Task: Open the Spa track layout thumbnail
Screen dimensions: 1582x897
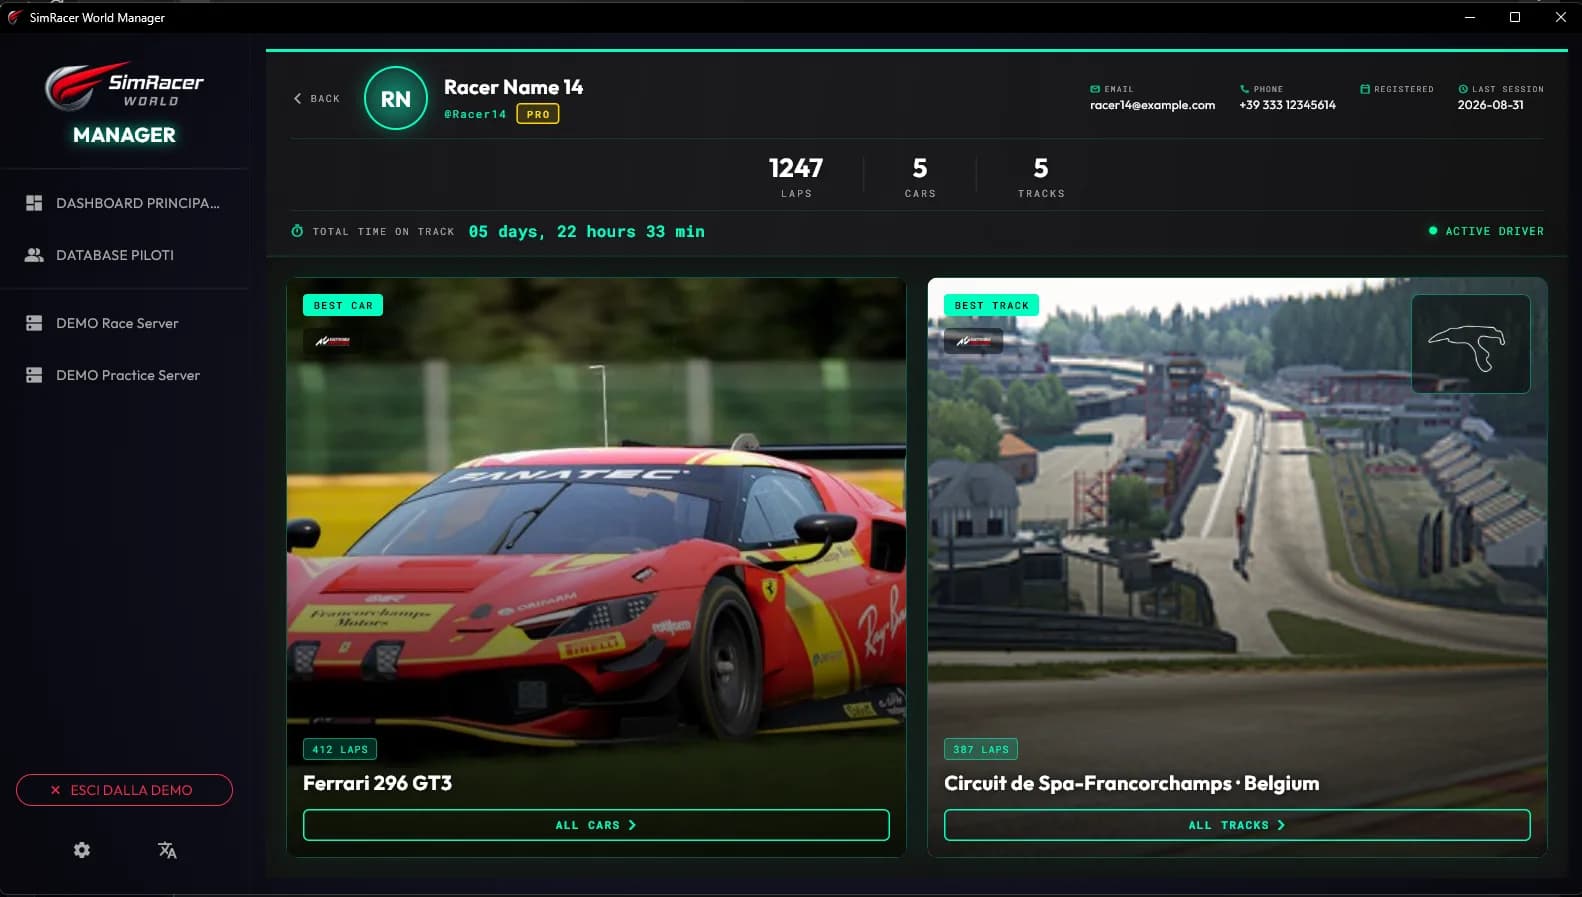Action: click(1470, 344)
